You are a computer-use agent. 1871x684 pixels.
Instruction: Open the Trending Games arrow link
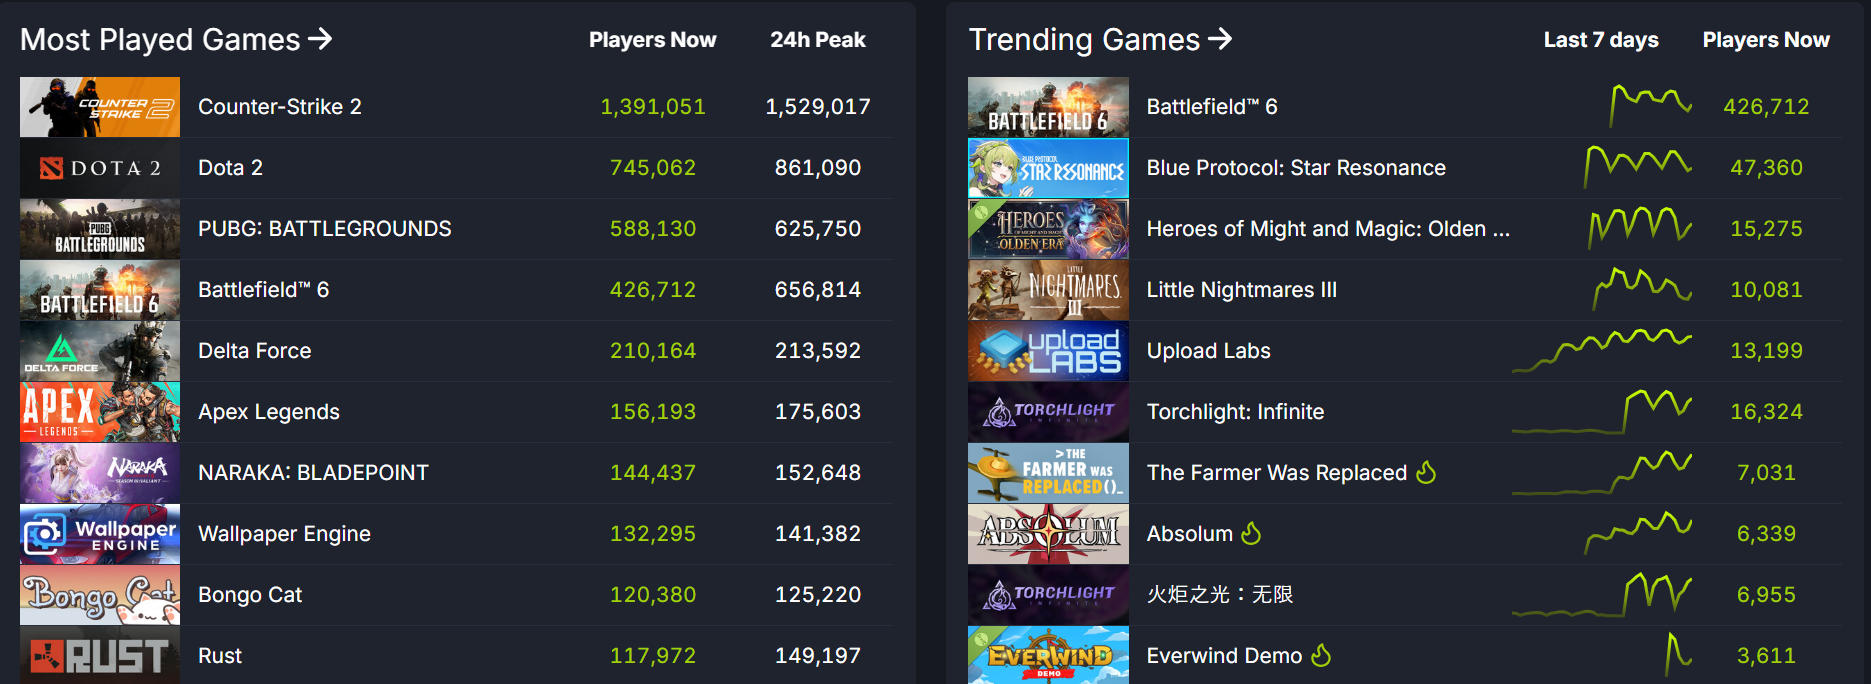point(1220,39)
